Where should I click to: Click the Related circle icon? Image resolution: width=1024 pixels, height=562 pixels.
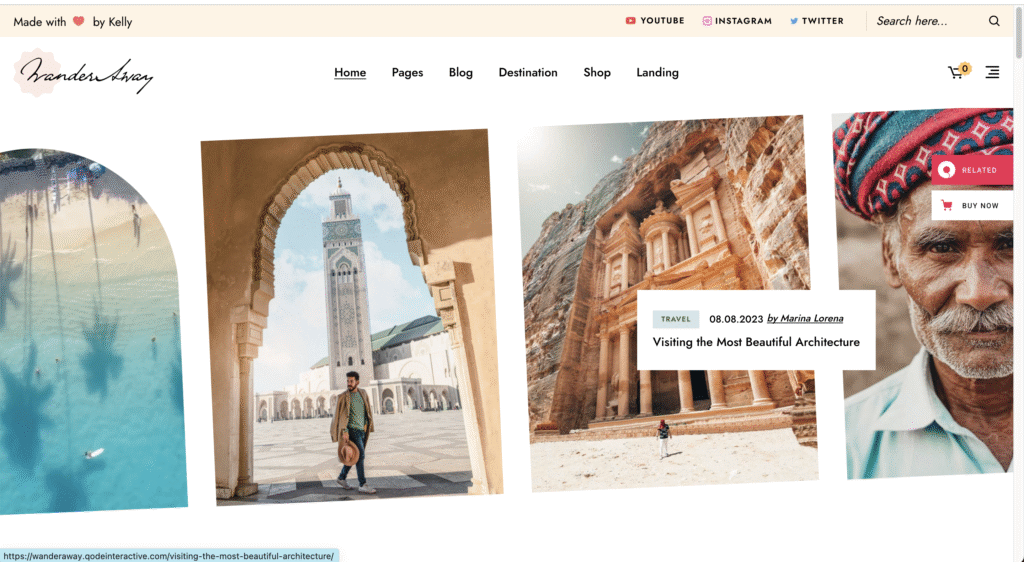pyautogui.click(x=946, y=170)
